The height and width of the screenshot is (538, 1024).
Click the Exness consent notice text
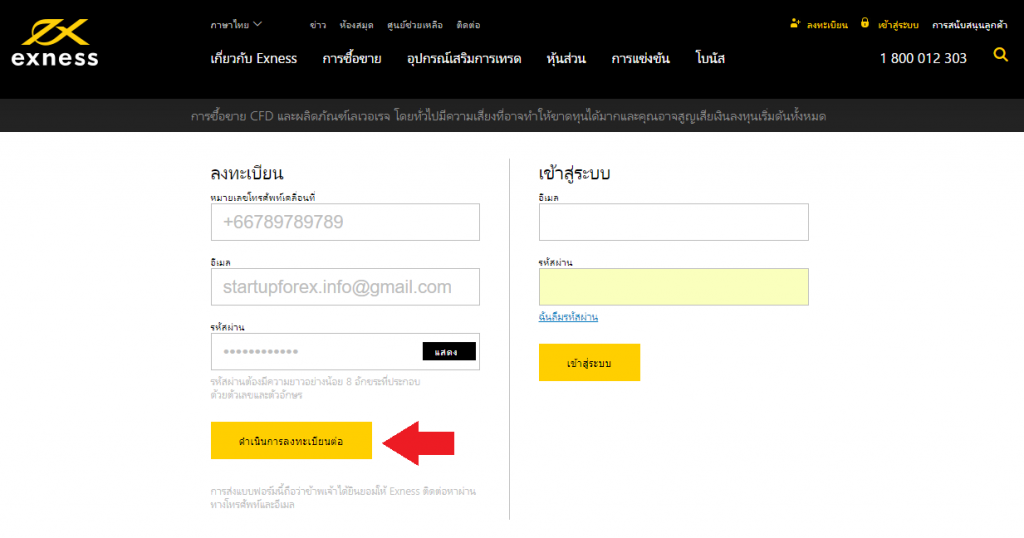click(x=343, y=498)
